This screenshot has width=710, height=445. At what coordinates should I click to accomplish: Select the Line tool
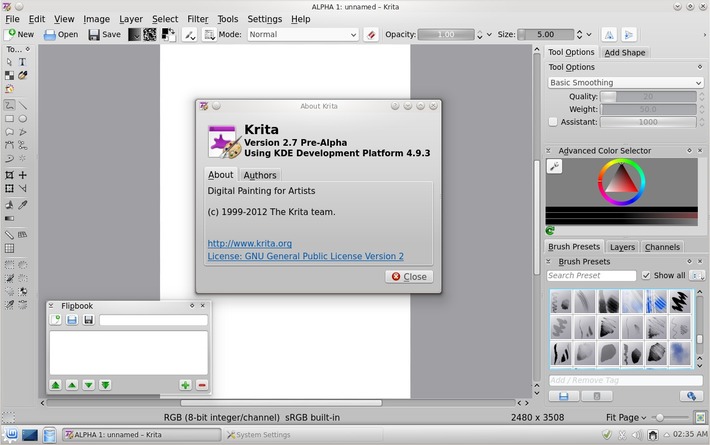(x=23, y=105)
